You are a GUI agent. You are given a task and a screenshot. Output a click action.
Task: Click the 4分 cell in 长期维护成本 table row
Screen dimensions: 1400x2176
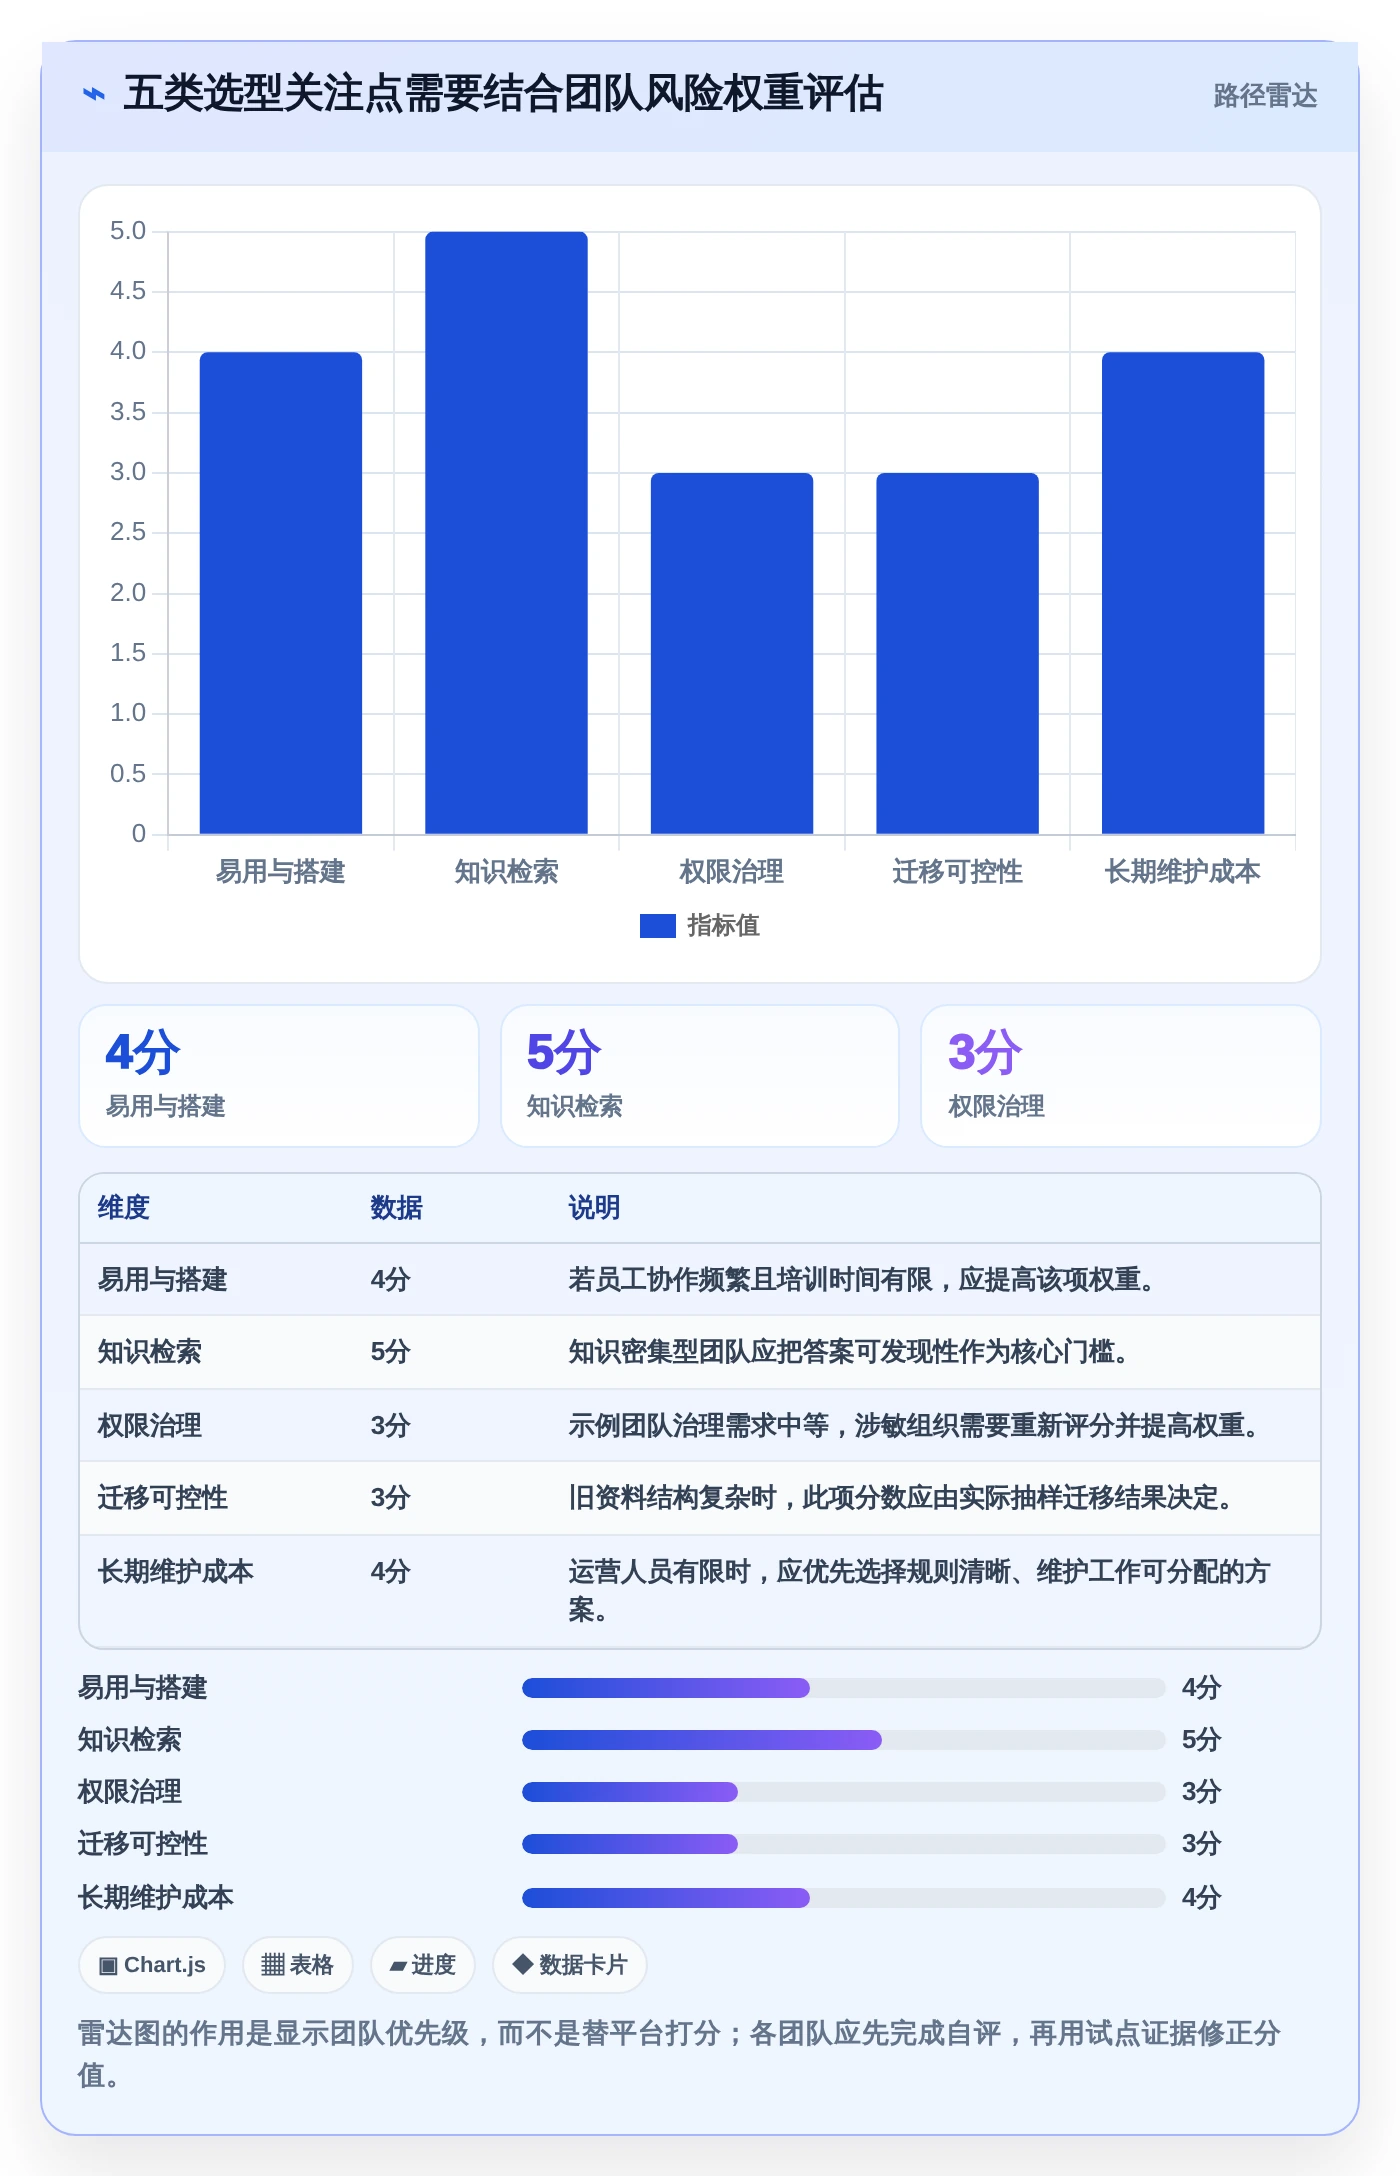tap(391, 1571)
